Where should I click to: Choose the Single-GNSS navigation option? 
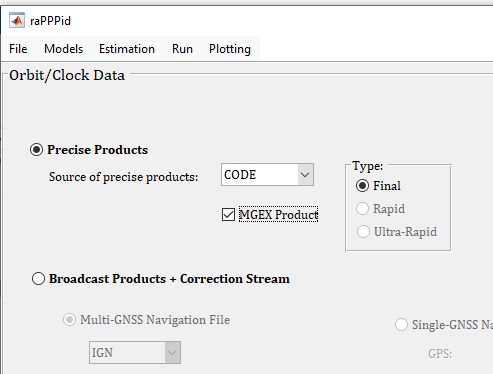[x=401, y=324]
